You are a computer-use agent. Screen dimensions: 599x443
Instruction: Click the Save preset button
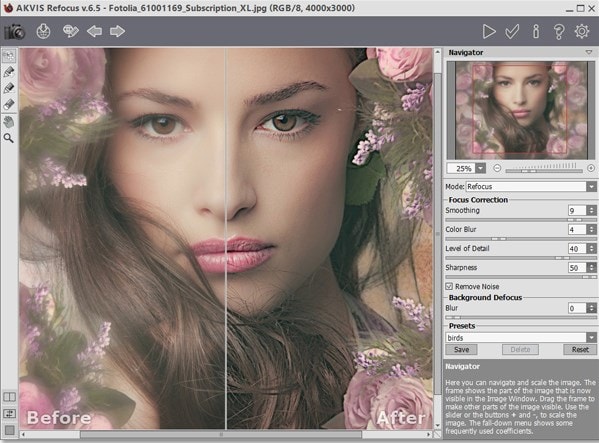point(461,349)
